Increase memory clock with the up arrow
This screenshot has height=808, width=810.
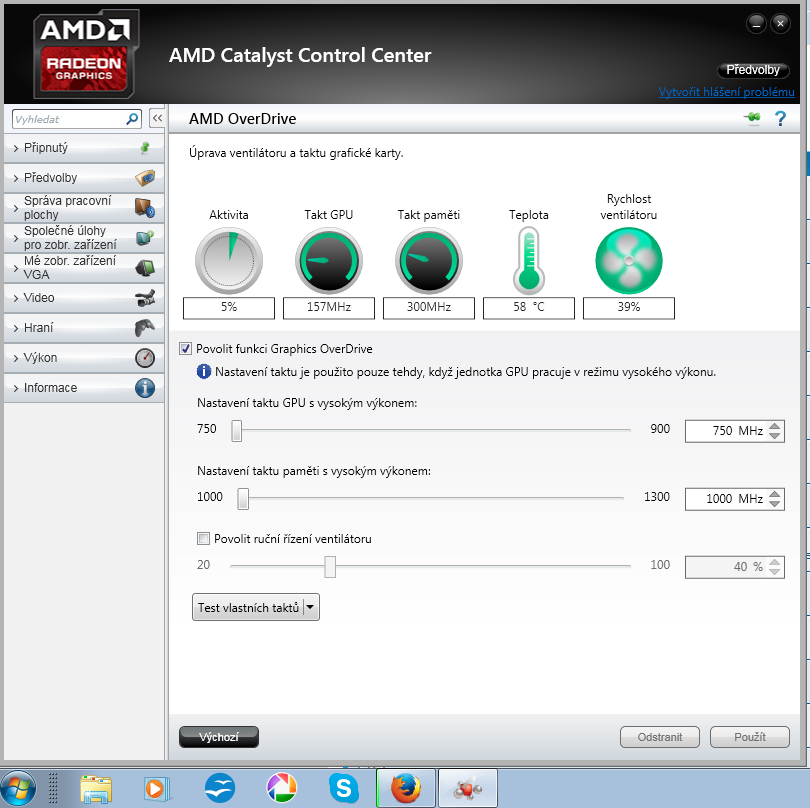(x=774, y=494)
